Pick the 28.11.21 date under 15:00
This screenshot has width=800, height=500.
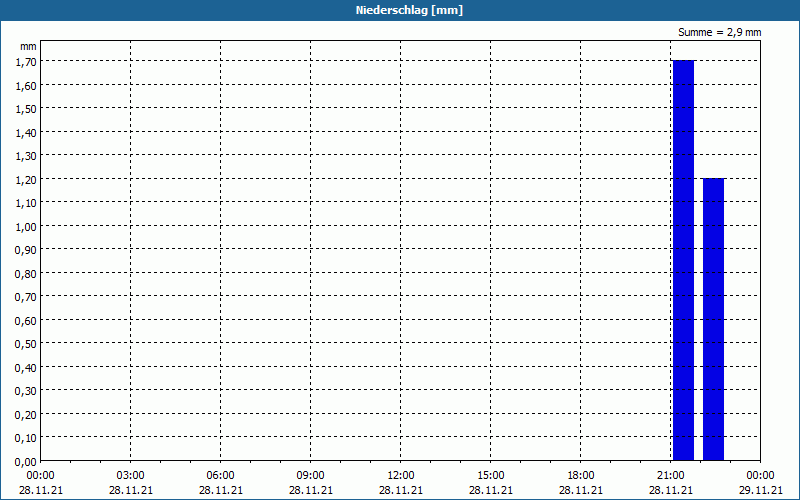491,490
